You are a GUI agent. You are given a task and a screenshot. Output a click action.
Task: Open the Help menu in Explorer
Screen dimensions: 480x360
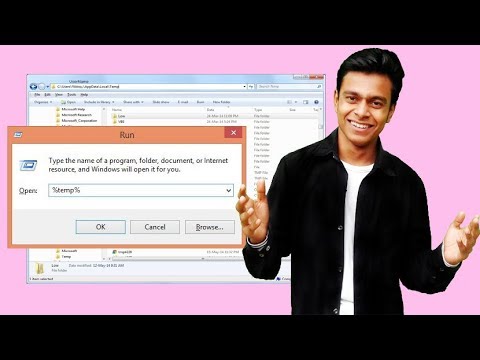(x=84, y=95)
